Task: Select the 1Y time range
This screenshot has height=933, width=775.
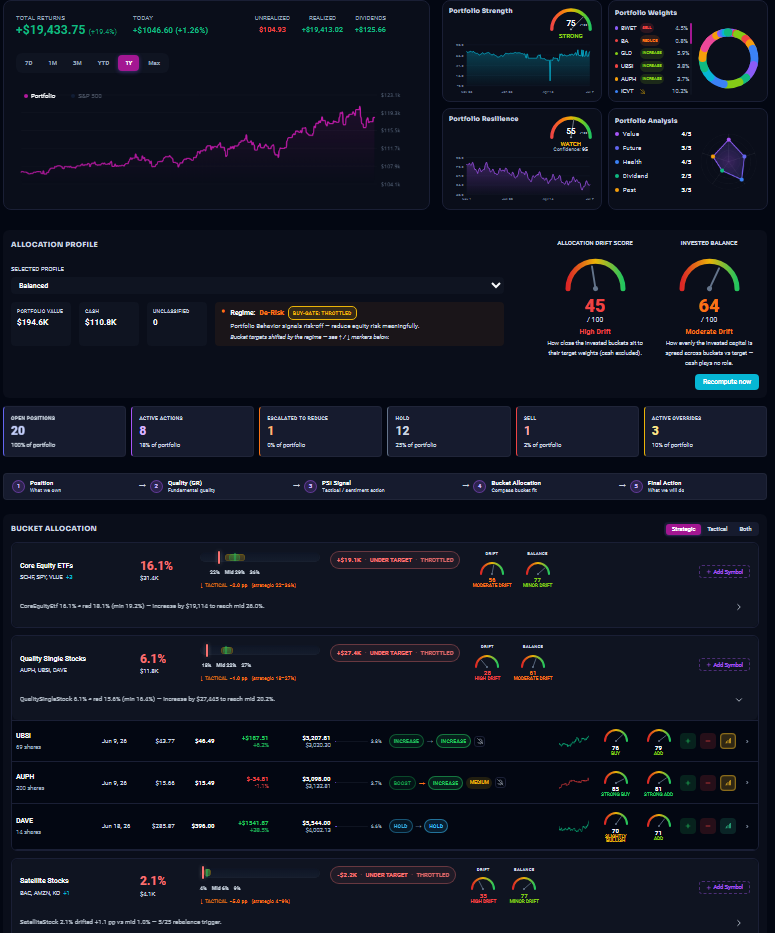Action: point(129,63)
